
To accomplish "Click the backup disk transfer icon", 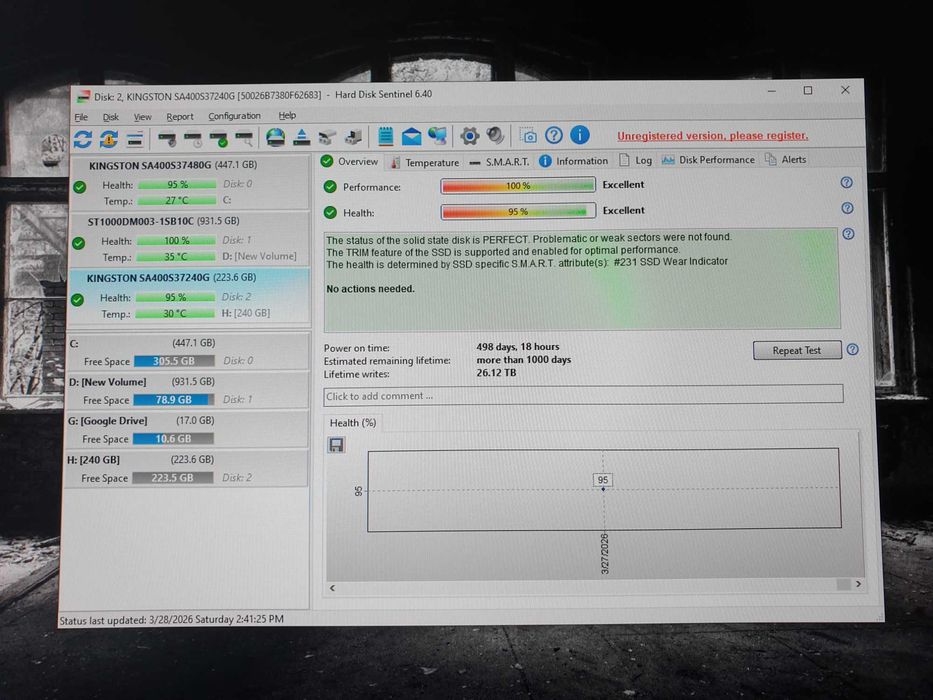I will (x=353, y=138).
